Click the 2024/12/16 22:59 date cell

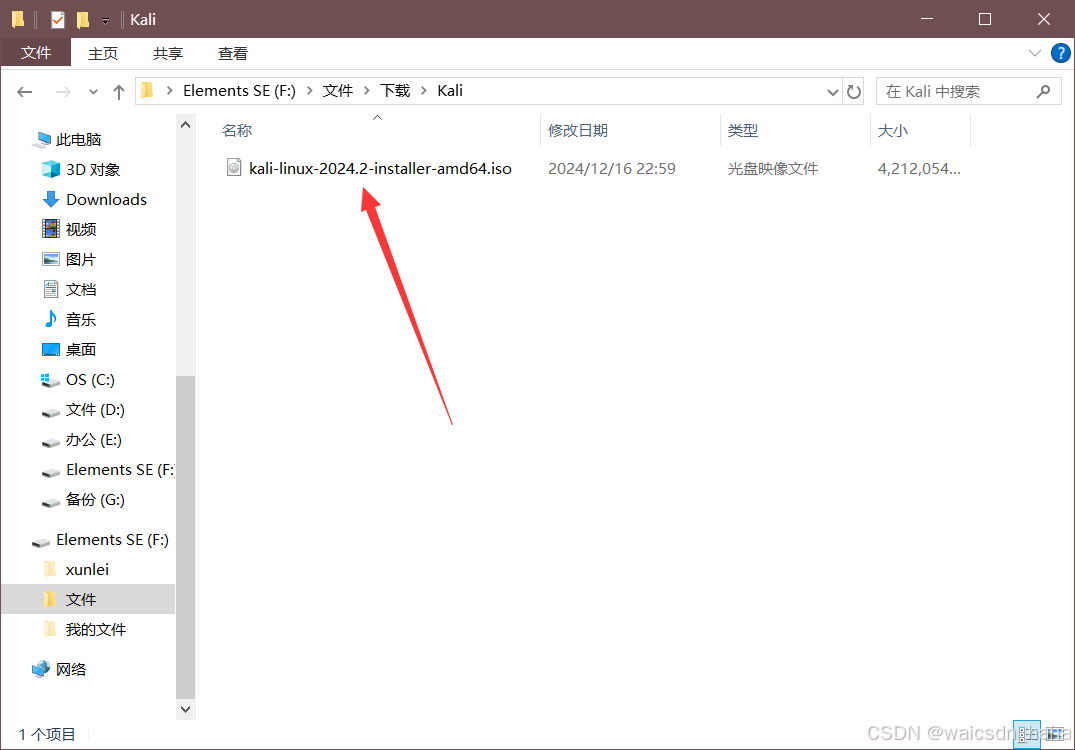click(612, 168)
